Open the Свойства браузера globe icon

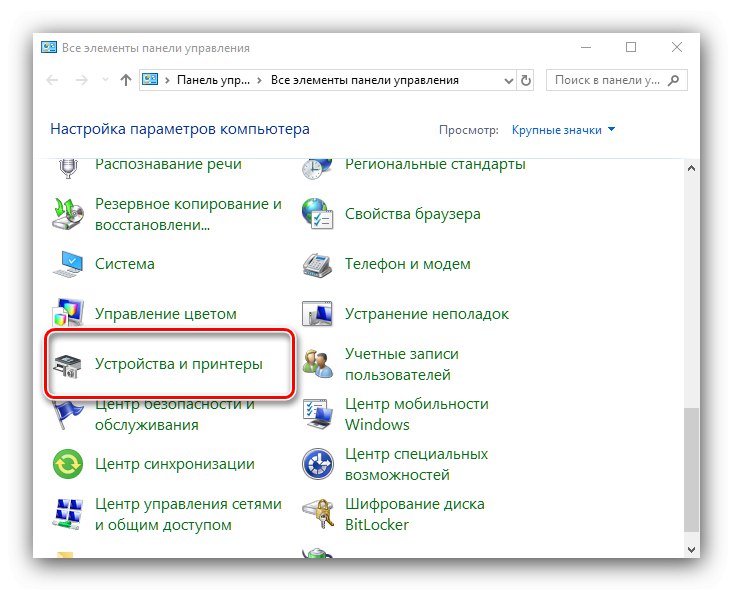pyautogui.click(x=317, y=214)
